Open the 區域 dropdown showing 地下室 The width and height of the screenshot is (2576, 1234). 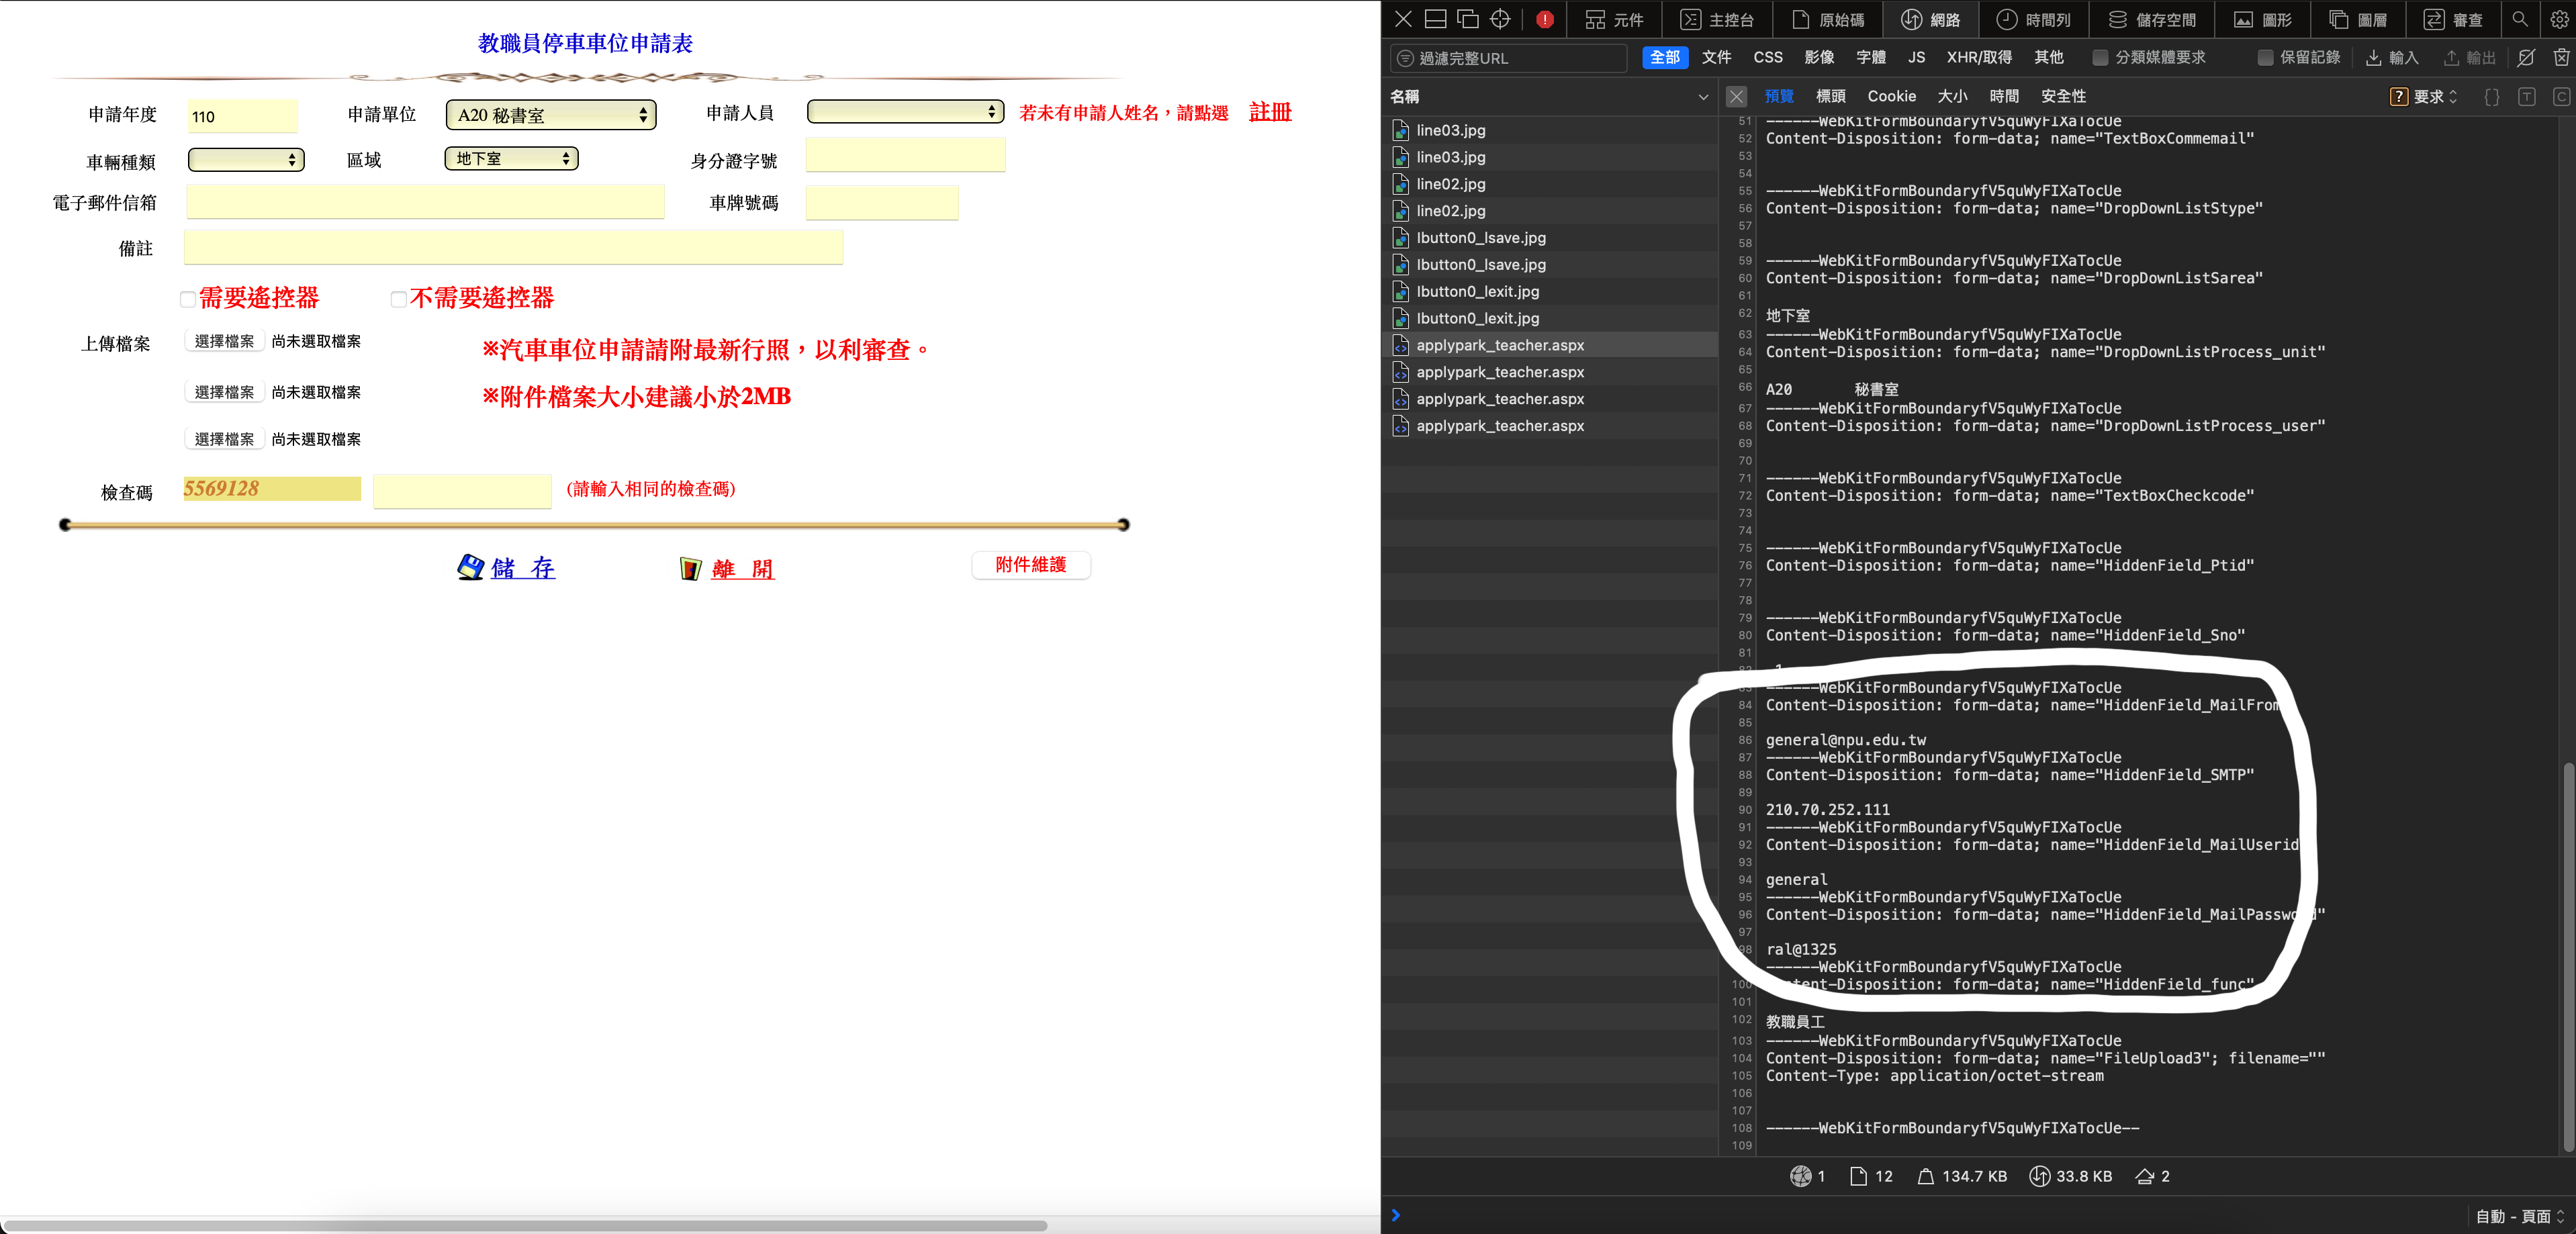pos(511,158)
